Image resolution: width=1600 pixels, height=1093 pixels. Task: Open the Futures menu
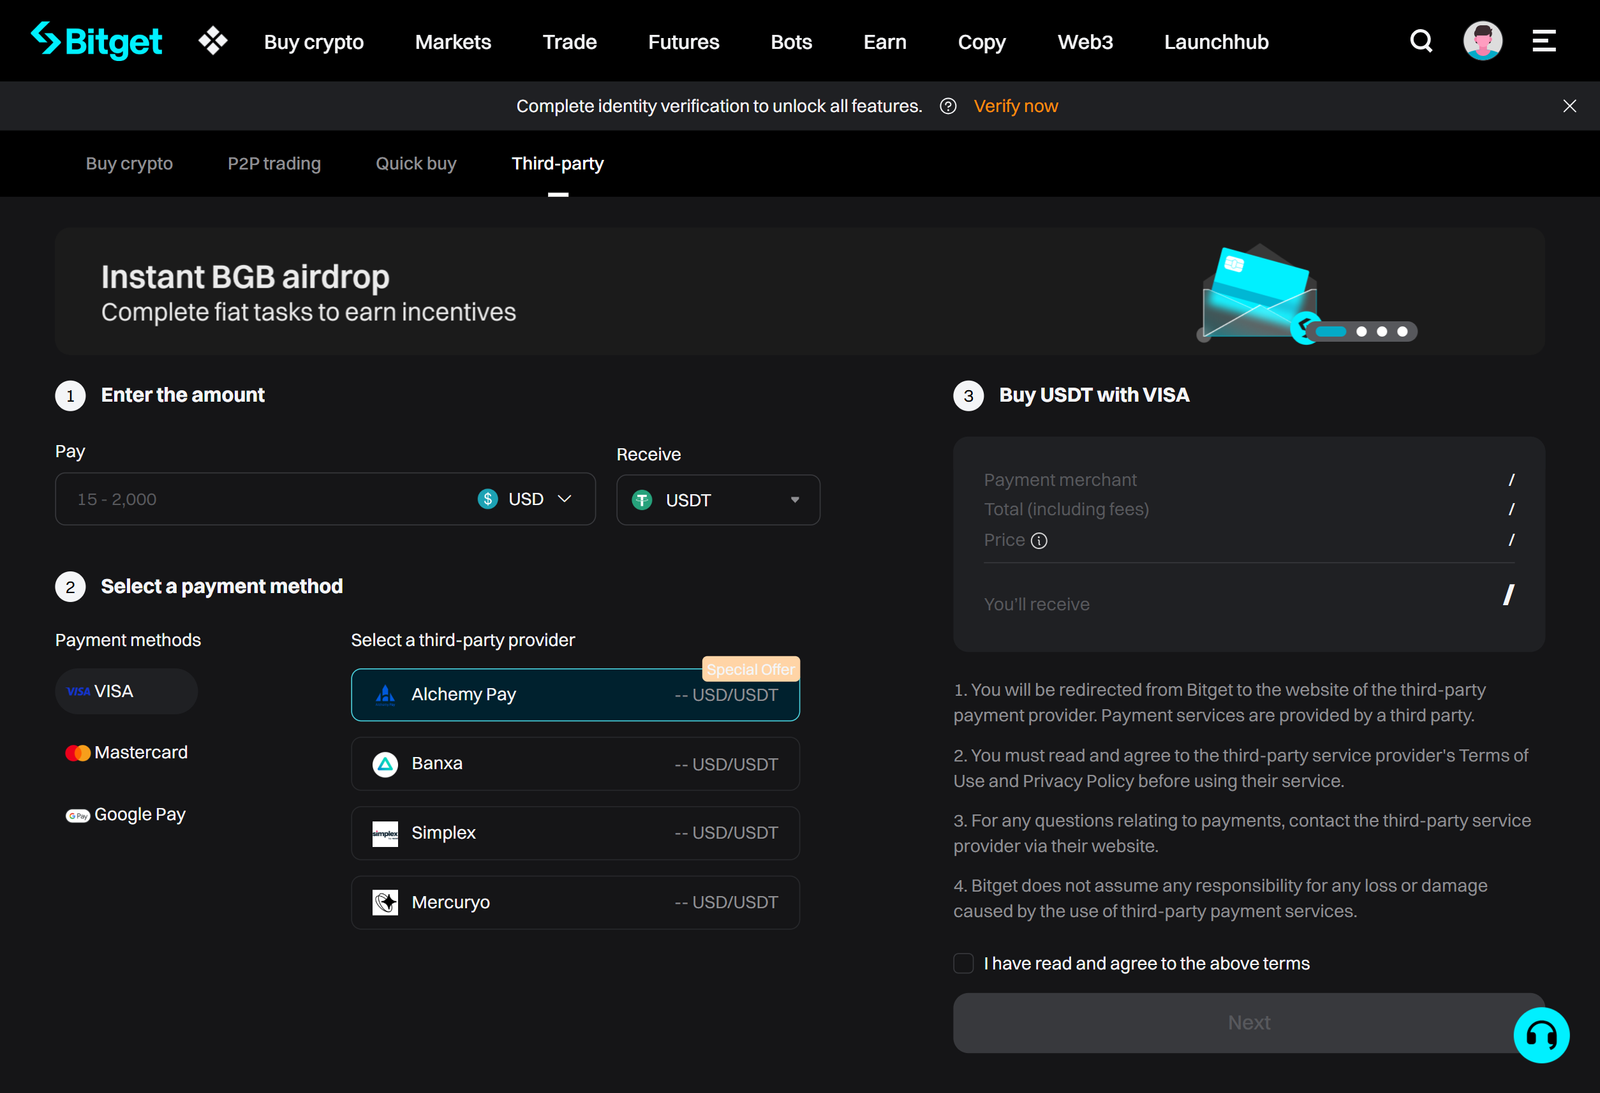pyautogui.click(x=683, y=42)
